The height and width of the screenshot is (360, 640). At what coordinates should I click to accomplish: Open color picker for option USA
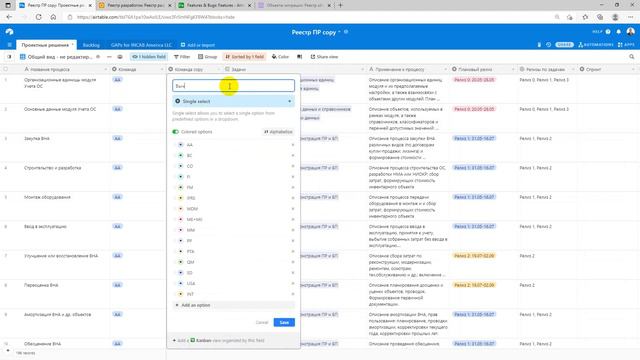[x=180, y=283]
